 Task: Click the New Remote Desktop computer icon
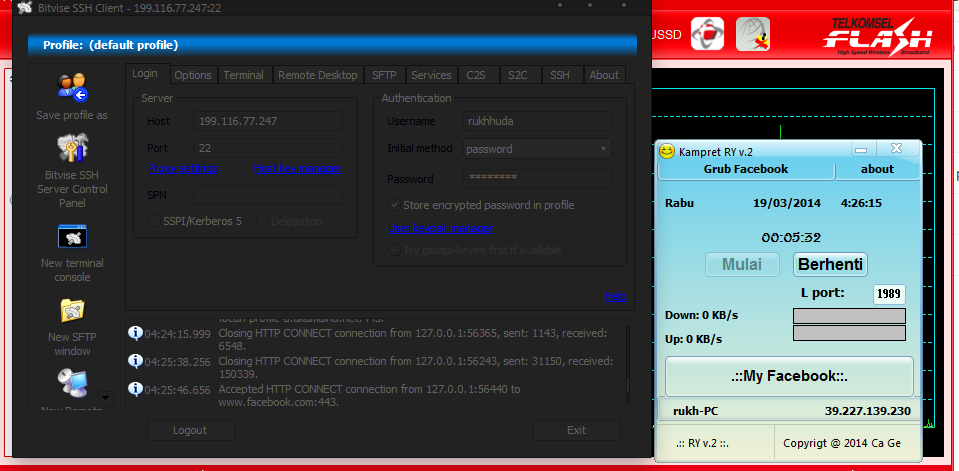(72, 384)
